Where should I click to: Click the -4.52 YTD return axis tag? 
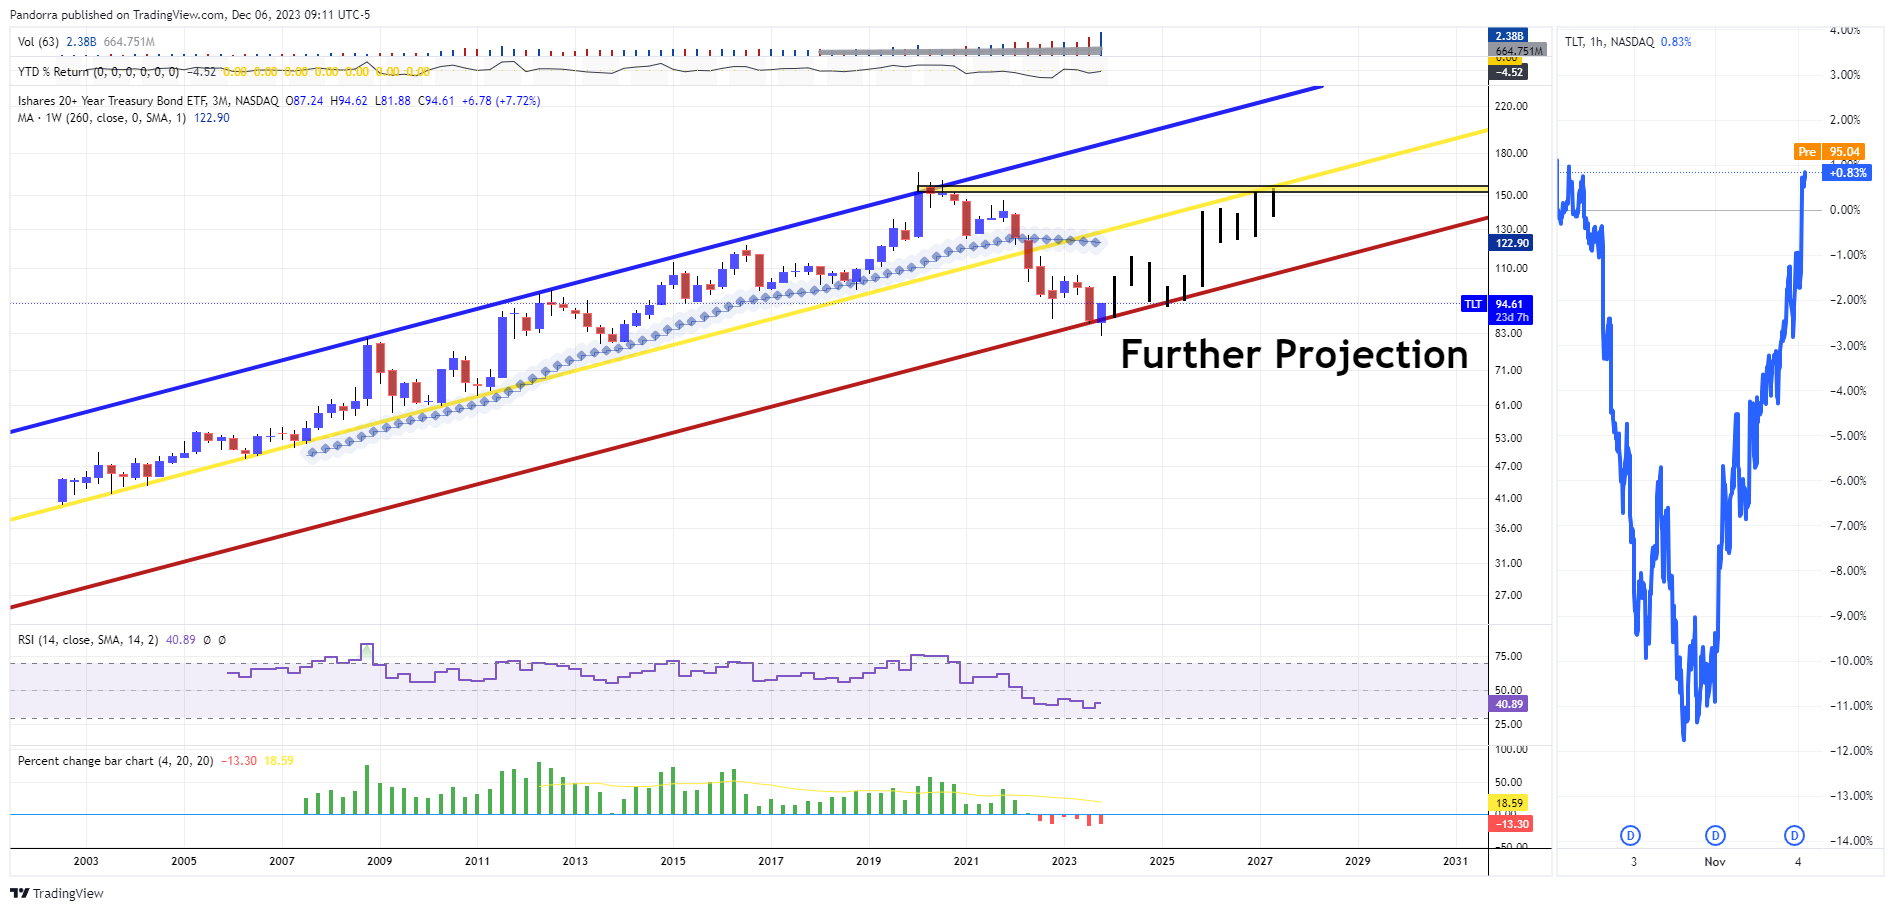1509,72
